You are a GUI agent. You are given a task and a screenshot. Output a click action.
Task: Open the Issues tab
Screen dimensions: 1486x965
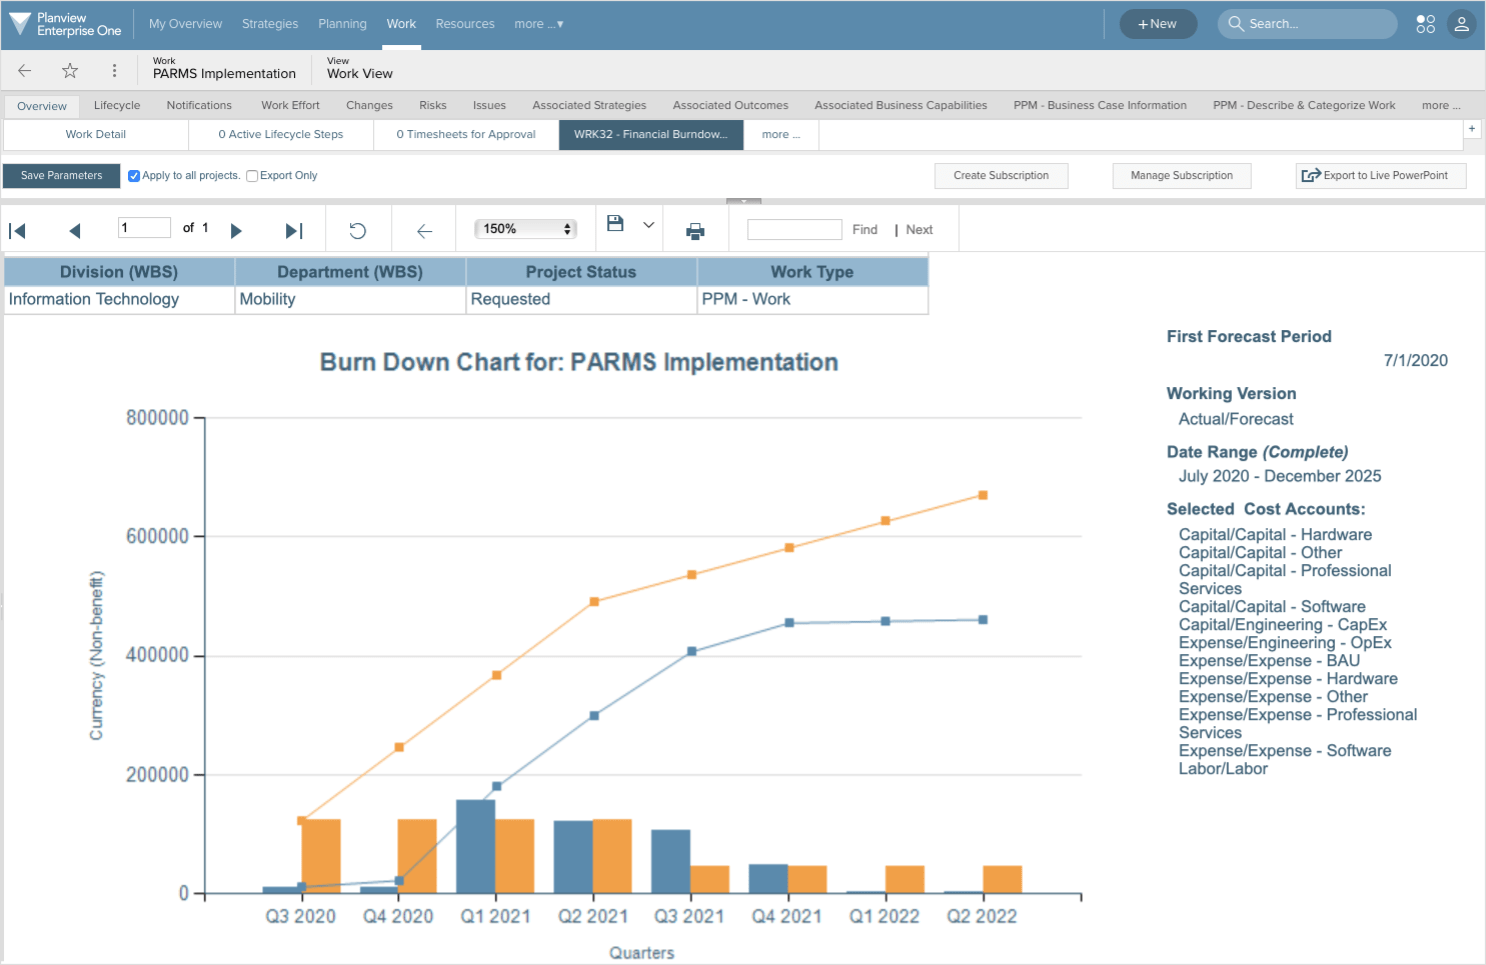point(489,105)
